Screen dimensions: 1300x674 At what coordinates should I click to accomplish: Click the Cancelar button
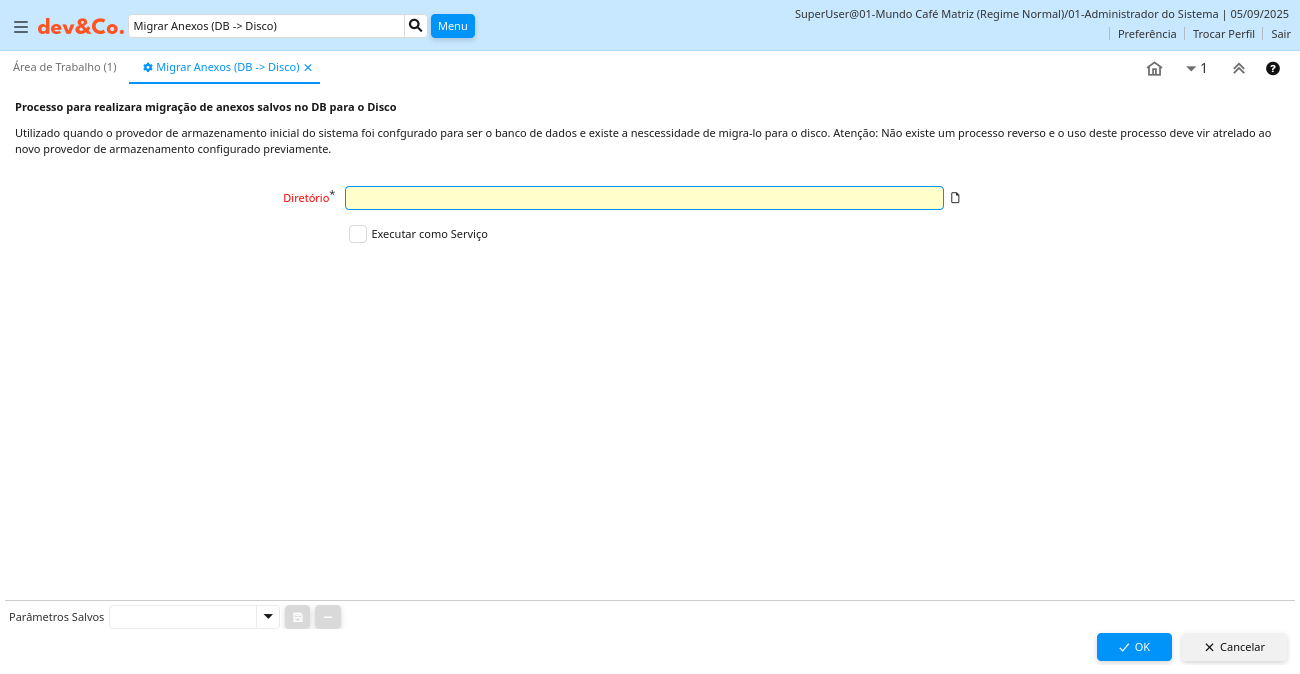(1234, 647)
